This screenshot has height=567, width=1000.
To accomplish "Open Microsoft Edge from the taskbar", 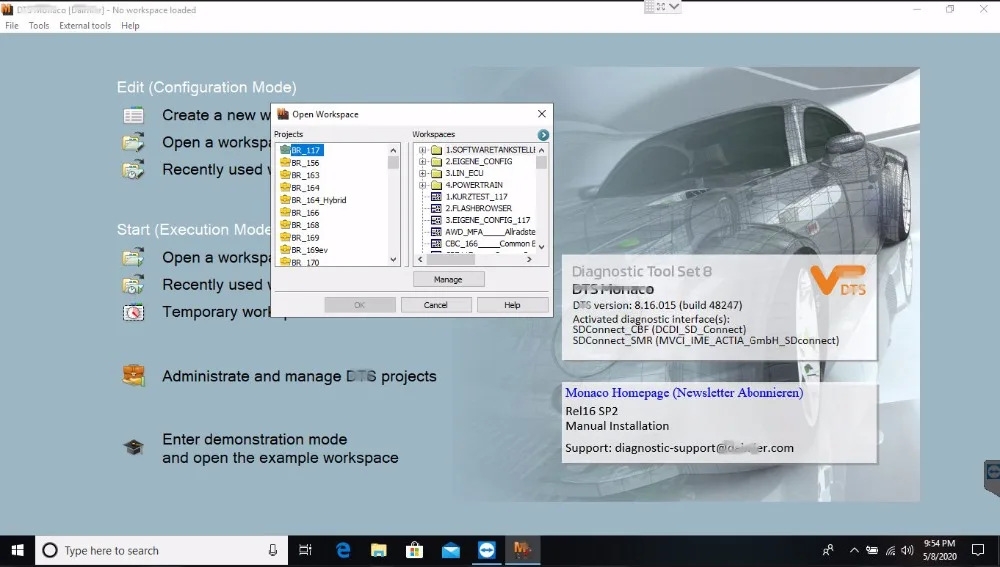I will pos(344,550).
